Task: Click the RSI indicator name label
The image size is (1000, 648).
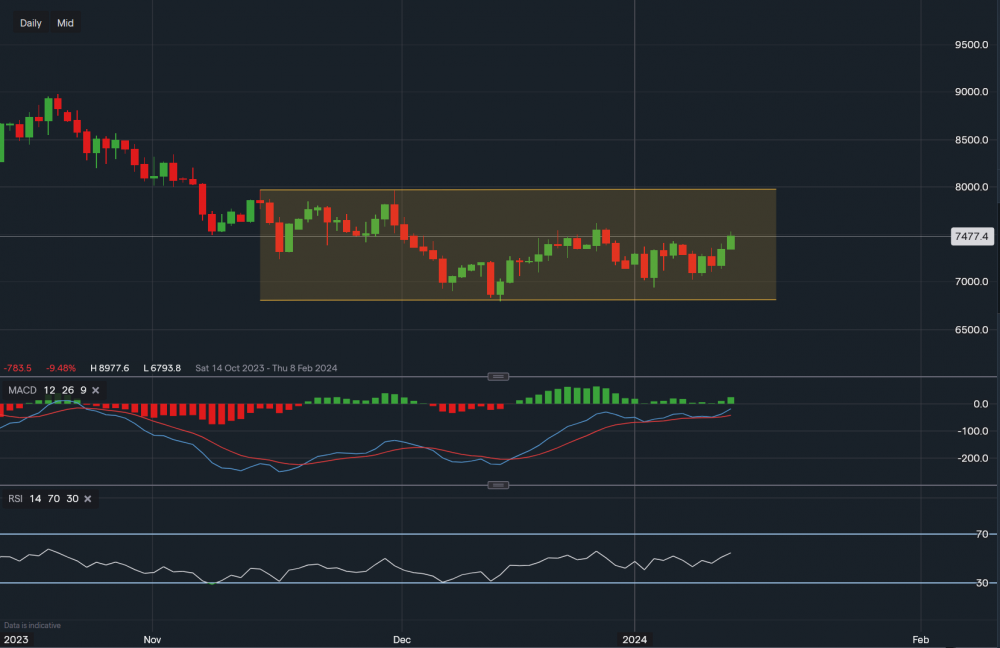Action: tap(14, 498)
